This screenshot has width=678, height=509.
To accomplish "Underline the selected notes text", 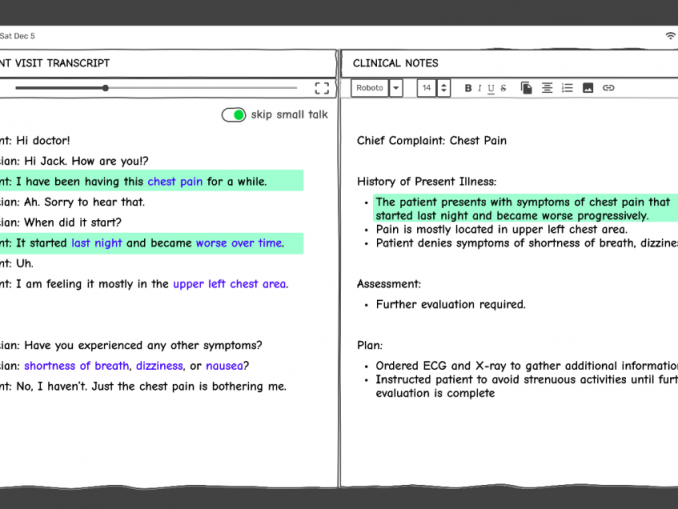I will pos(490,88).
